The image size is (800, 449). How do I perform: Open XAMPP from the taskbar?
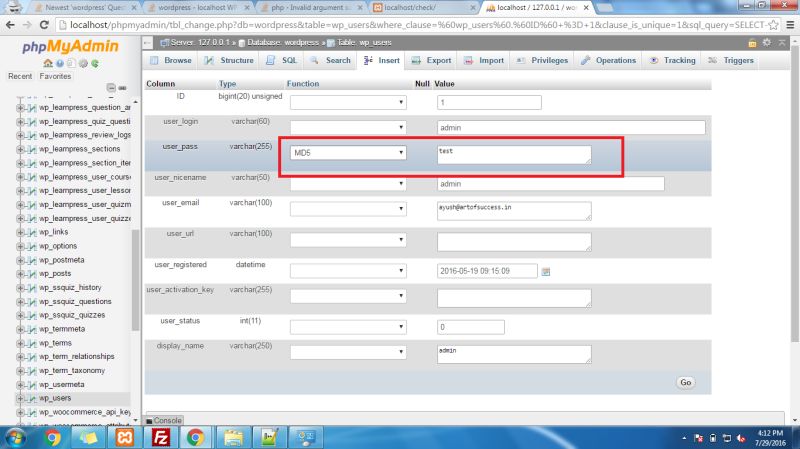(x=125, y=437)
